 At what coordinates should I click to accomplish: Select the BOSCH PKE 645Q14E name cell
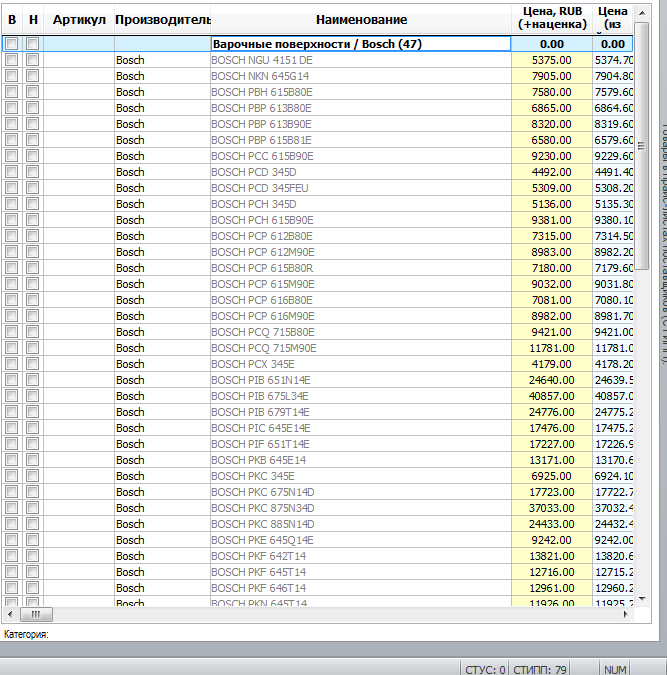(x=361, y=540)
